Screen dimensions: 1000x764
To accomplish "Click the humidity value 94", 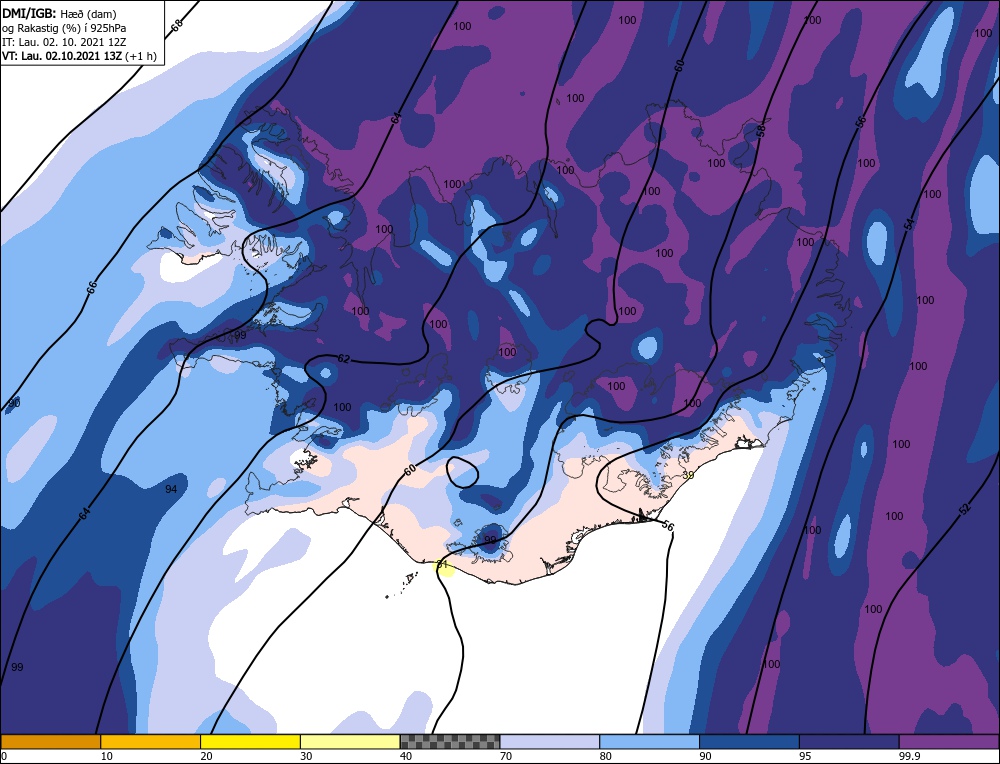I will click(x=171, y=489).
